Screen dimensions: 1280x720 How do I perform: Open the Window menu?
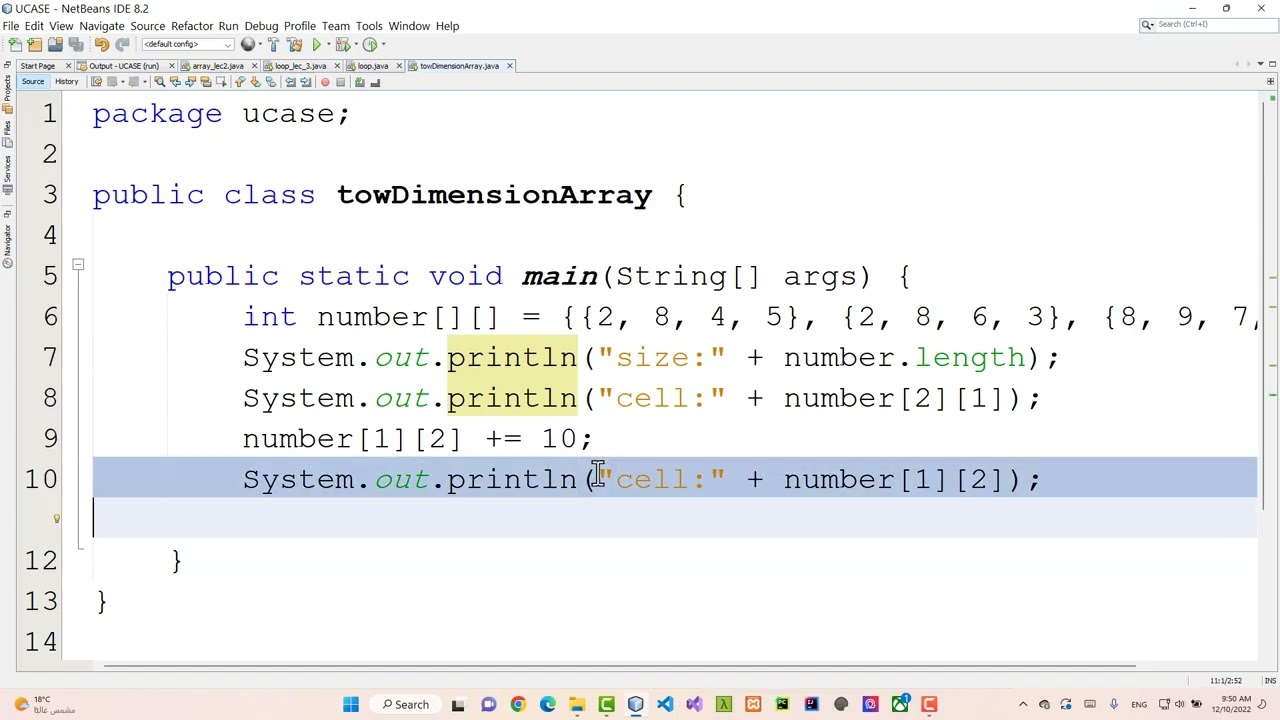tap(409, 26)
